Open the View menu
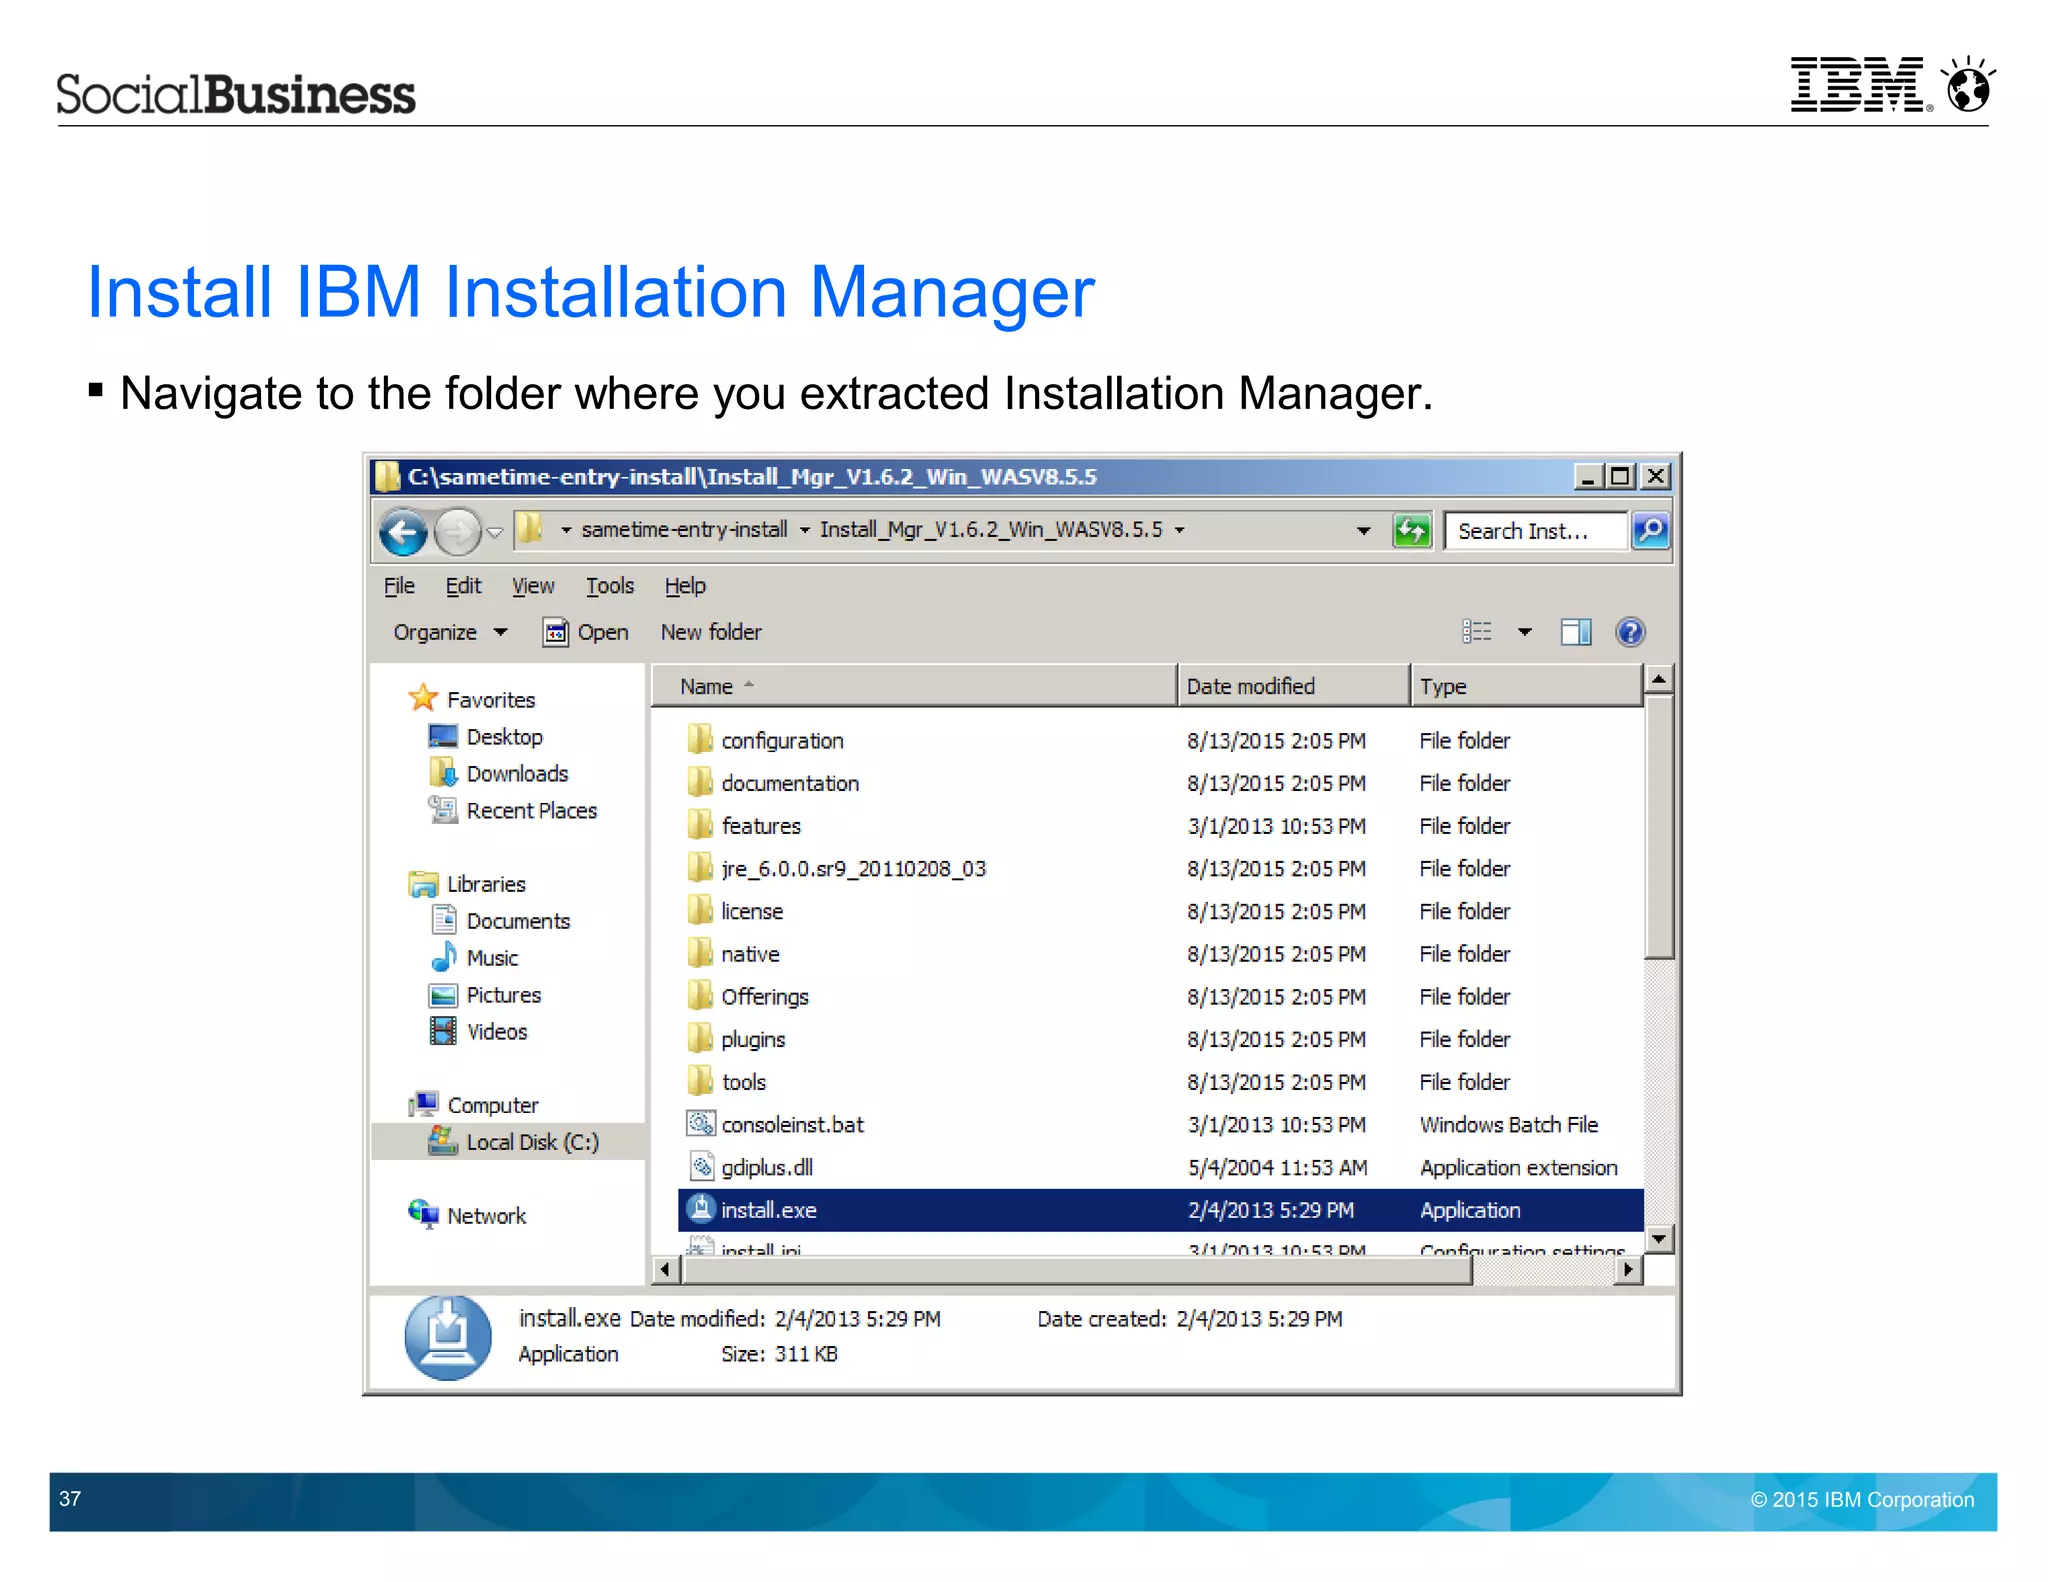 (533, 586)
